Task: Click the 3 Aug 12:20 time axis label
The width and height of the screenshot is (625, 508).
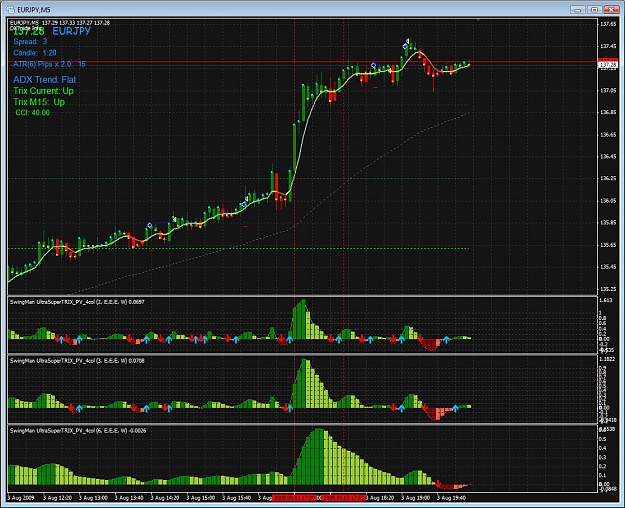Action: click(58, 498)
